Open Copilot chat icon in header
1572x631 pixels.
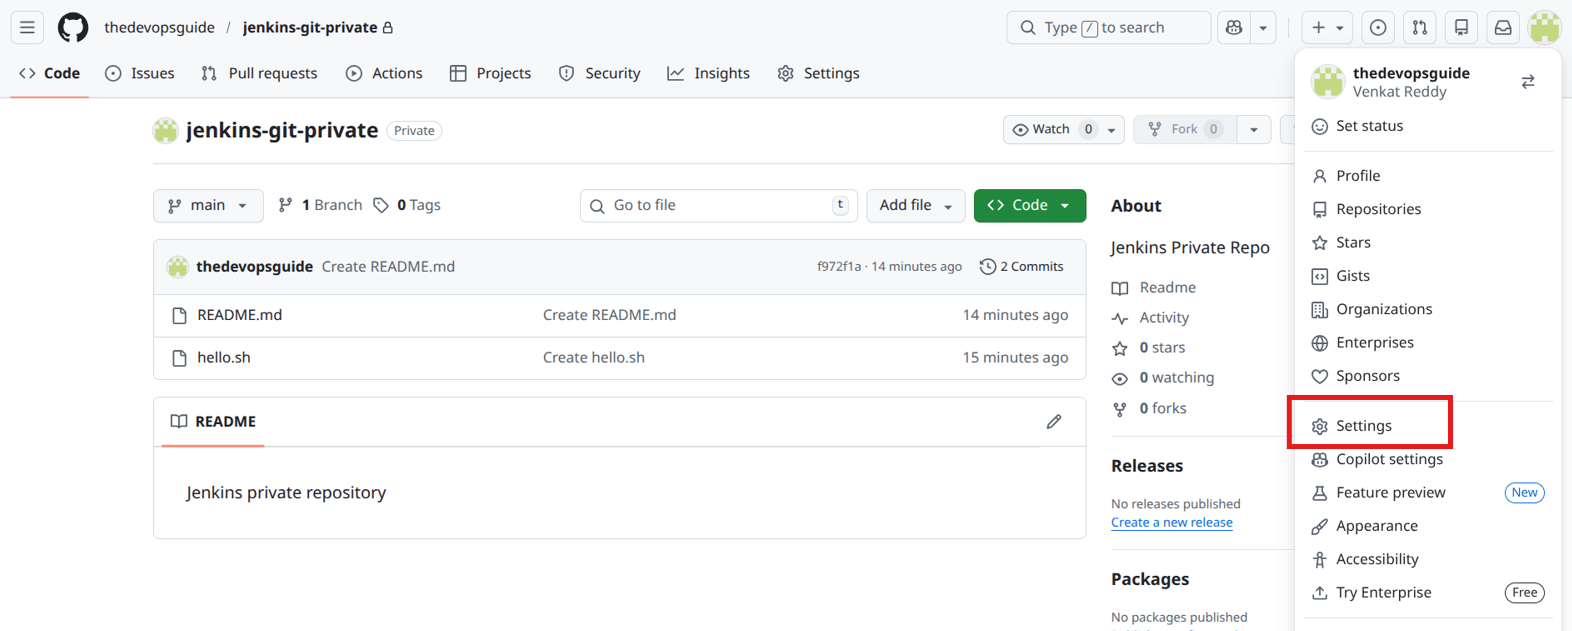1234,28
